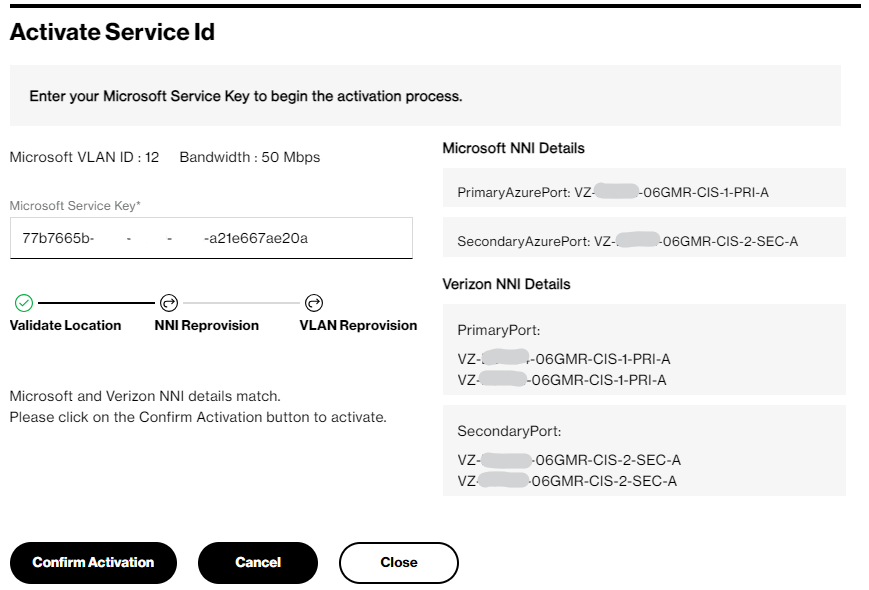Image resolution: width=869 pixels, height=590 pixels.
Task: Focus the Microsoft Service Key input field
Action: [211, 238]
